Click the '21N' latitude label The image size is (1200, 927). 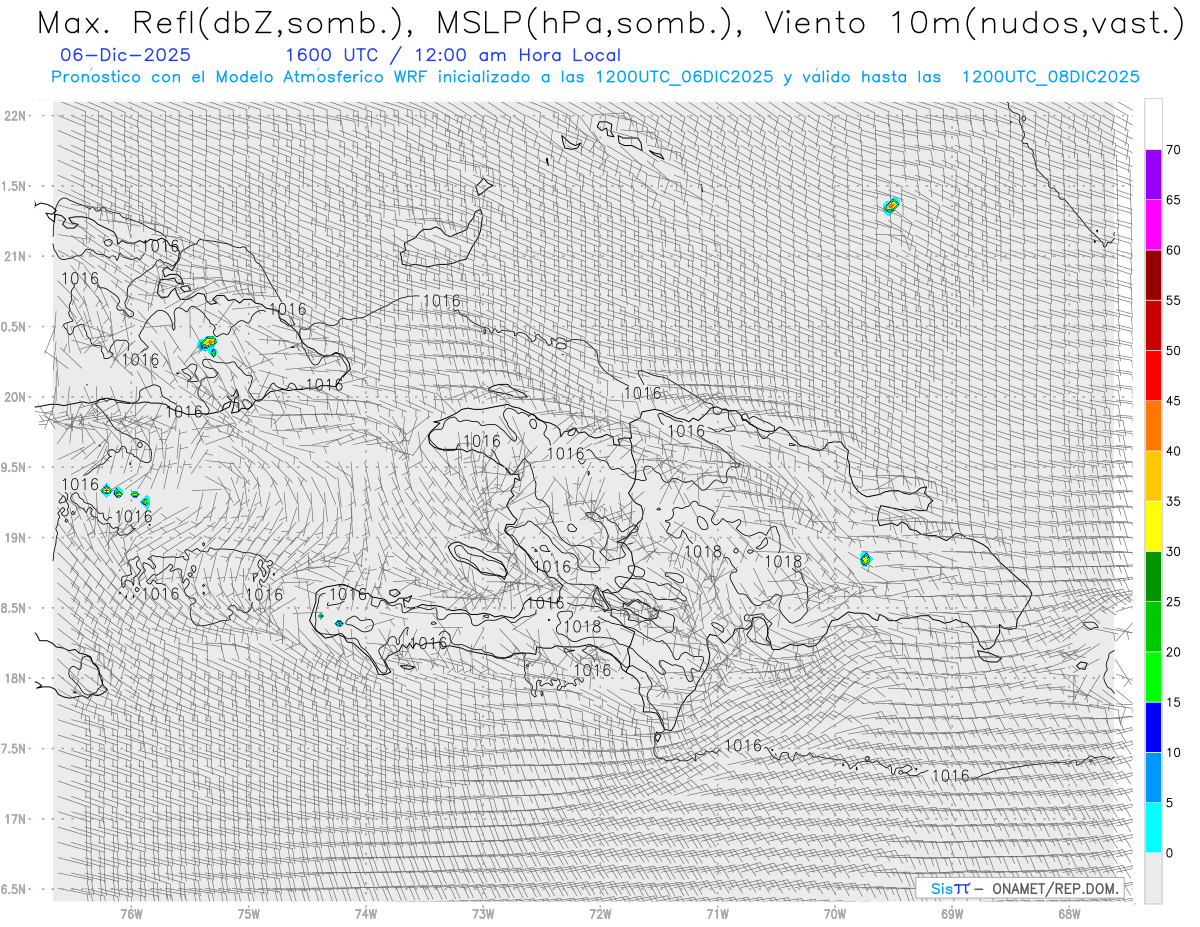14,256
